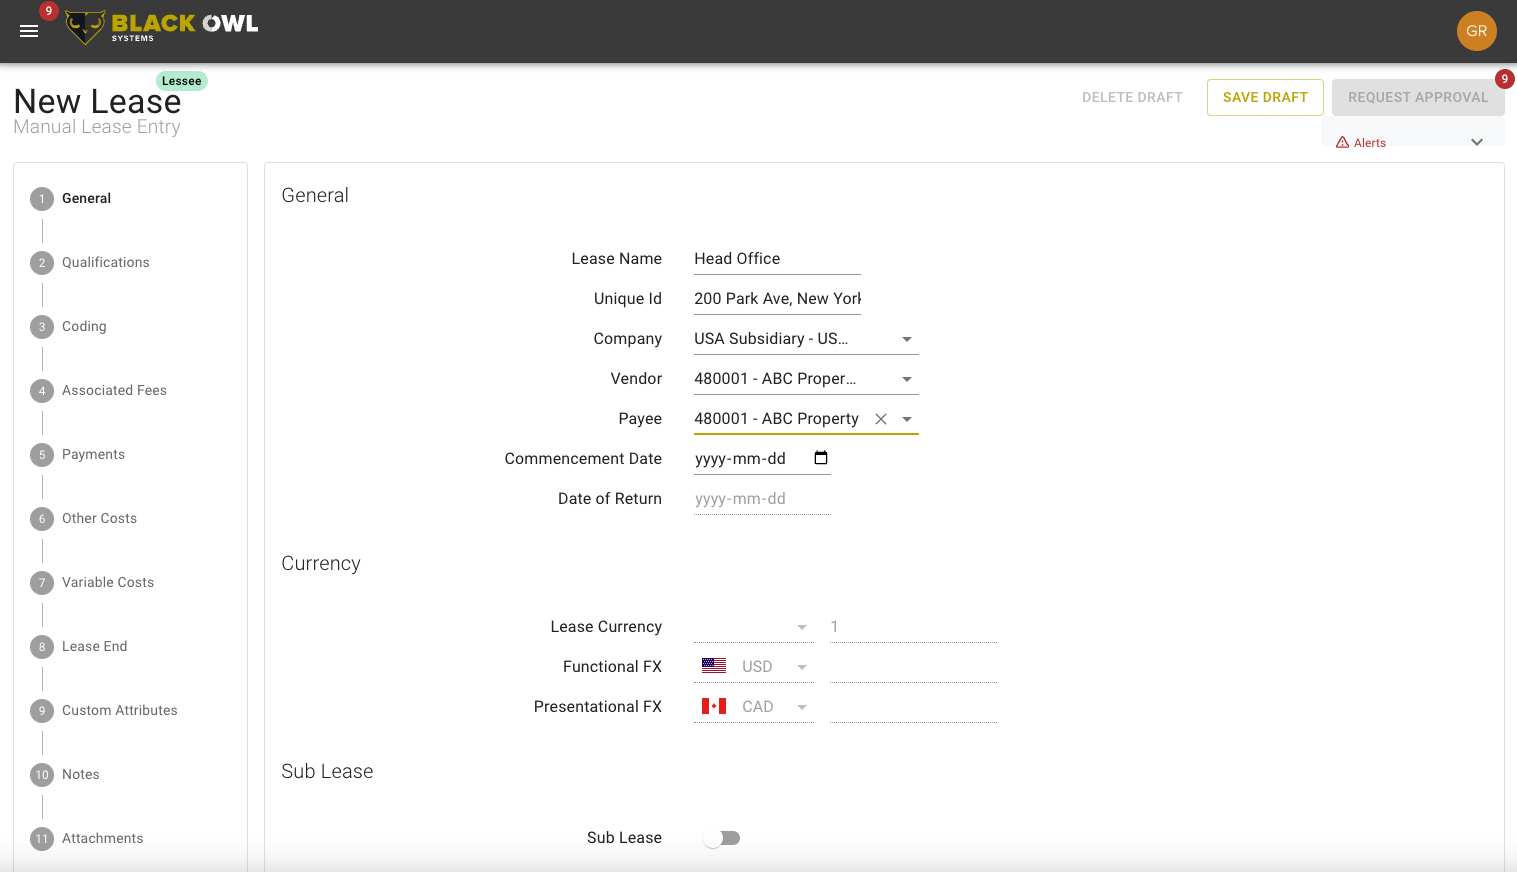Toggle the Sub Lease switch

(721, 838)
